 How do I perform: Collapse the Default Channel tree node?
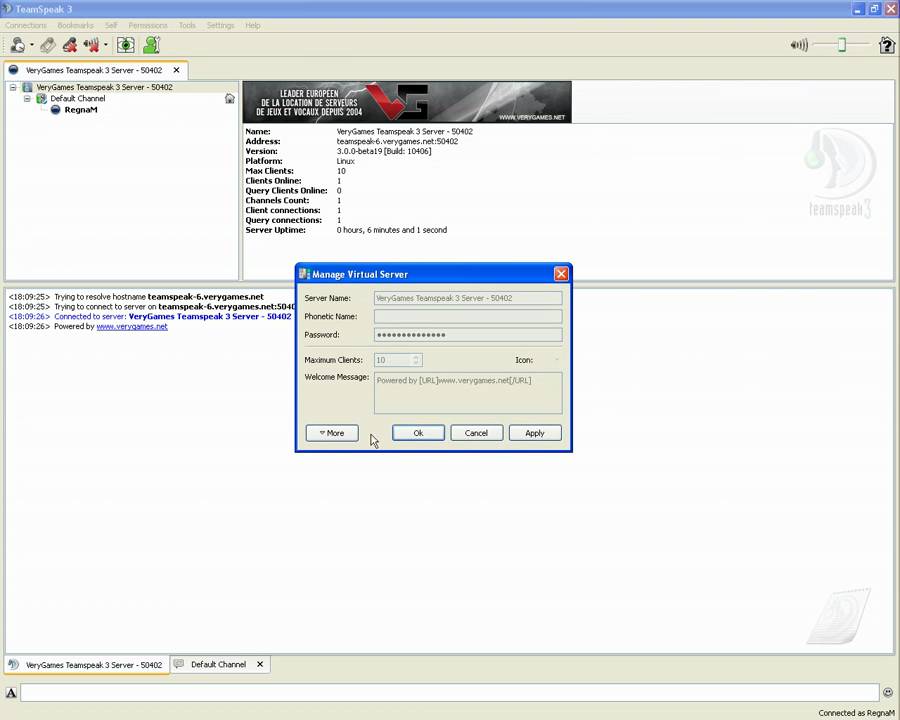(x=27, y=99)
